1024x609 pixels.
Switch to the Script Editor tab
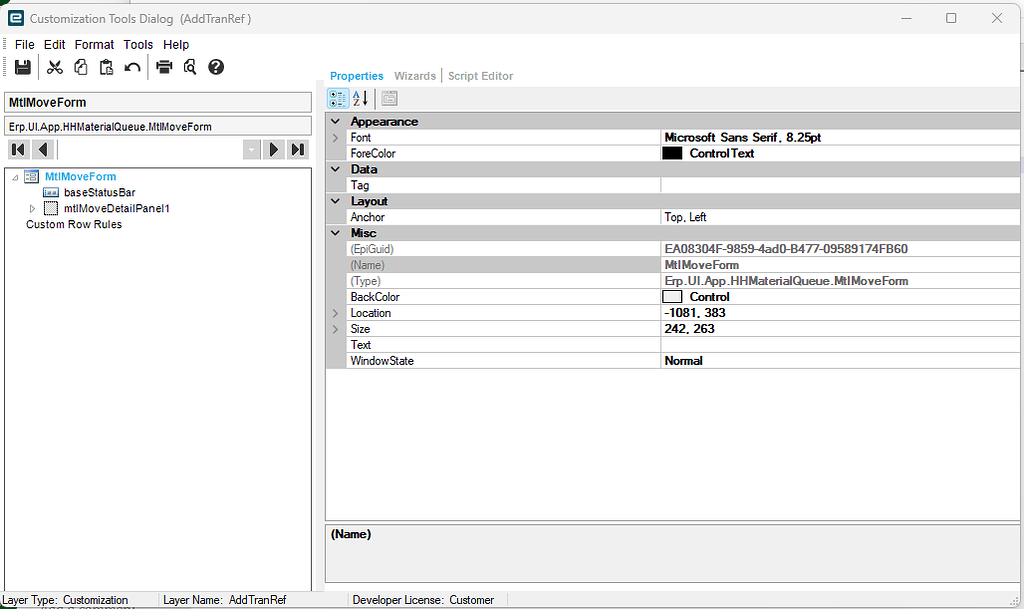pyautogui.click(x=479, y=75)
